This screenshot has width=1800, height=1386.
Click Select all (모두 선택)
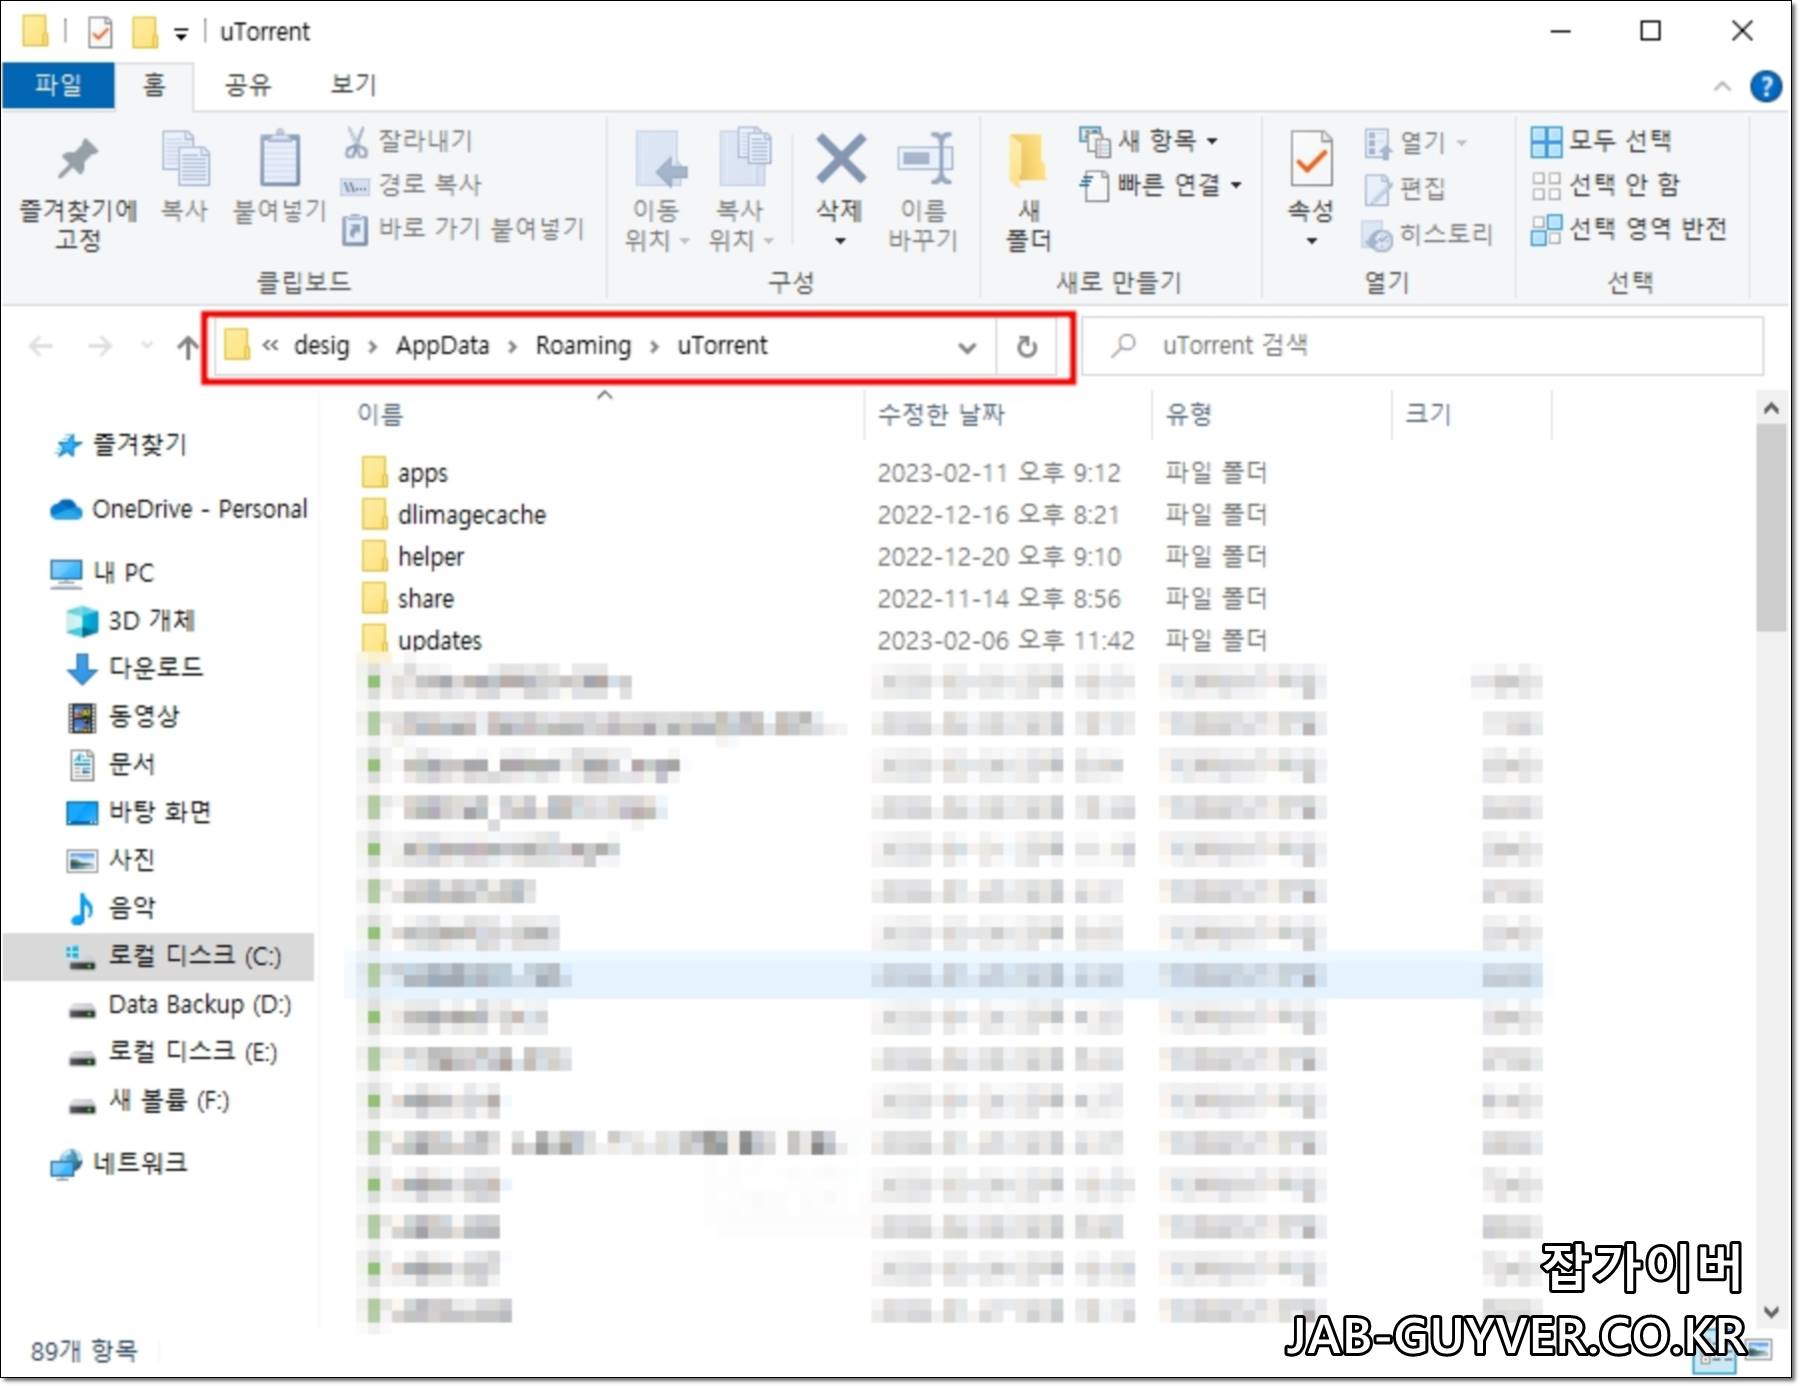tap(1602, 141)
